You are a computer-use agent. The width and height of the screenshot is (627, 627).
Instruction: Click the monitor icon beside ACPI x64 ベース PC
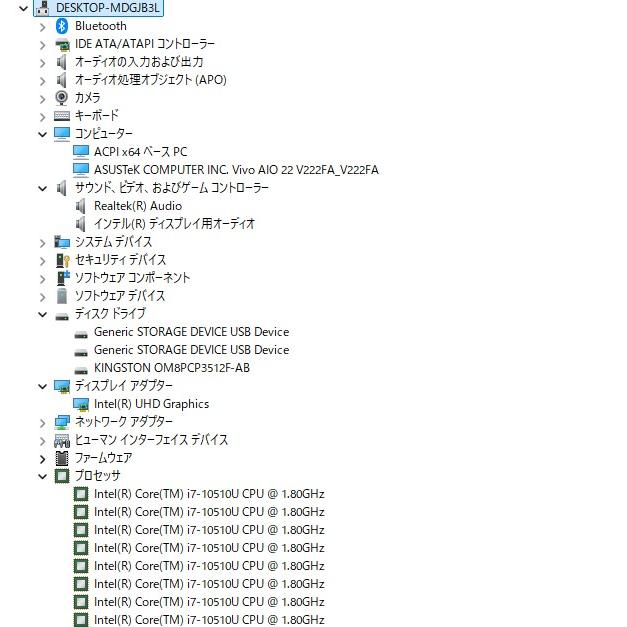pos(81,152)
